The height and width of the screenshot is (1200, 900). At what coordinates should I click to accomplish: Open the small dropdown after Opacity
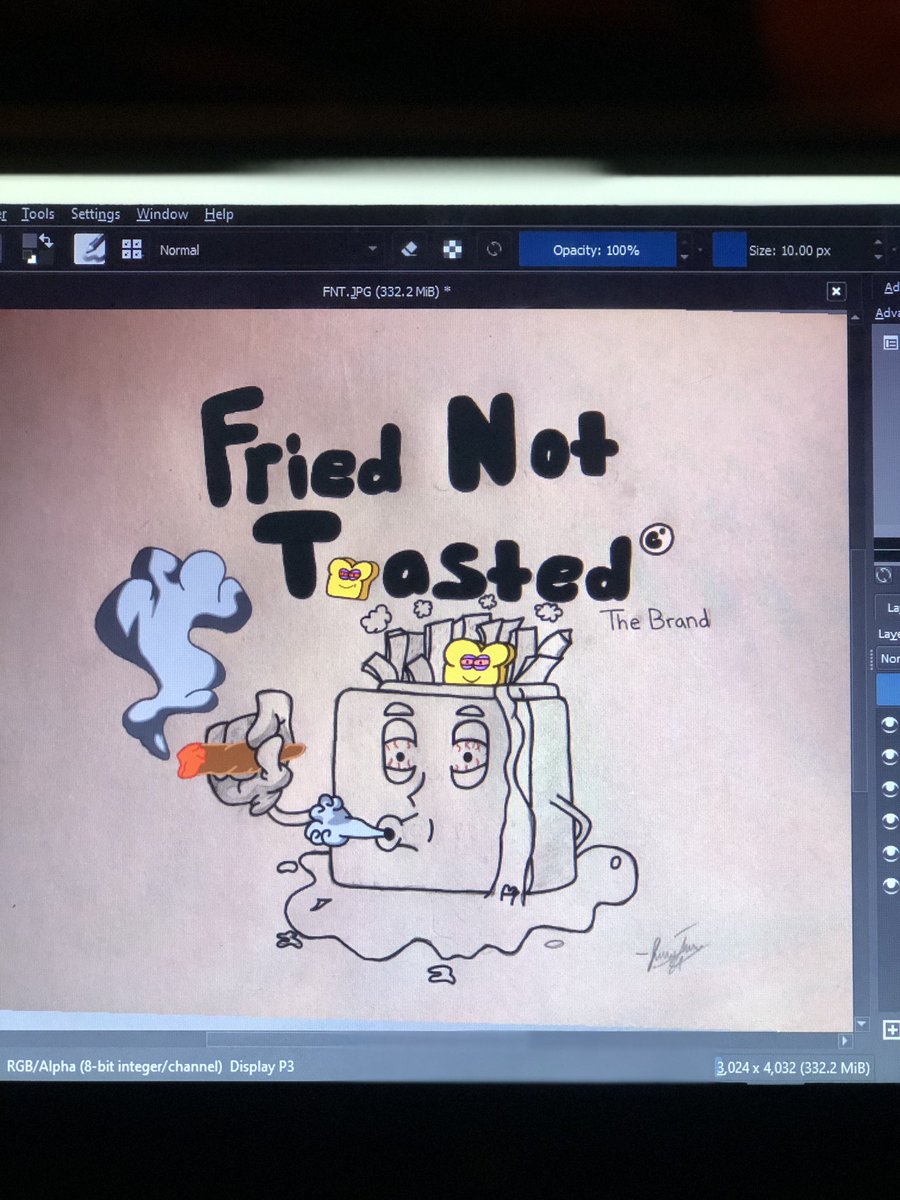coord(700,250)
